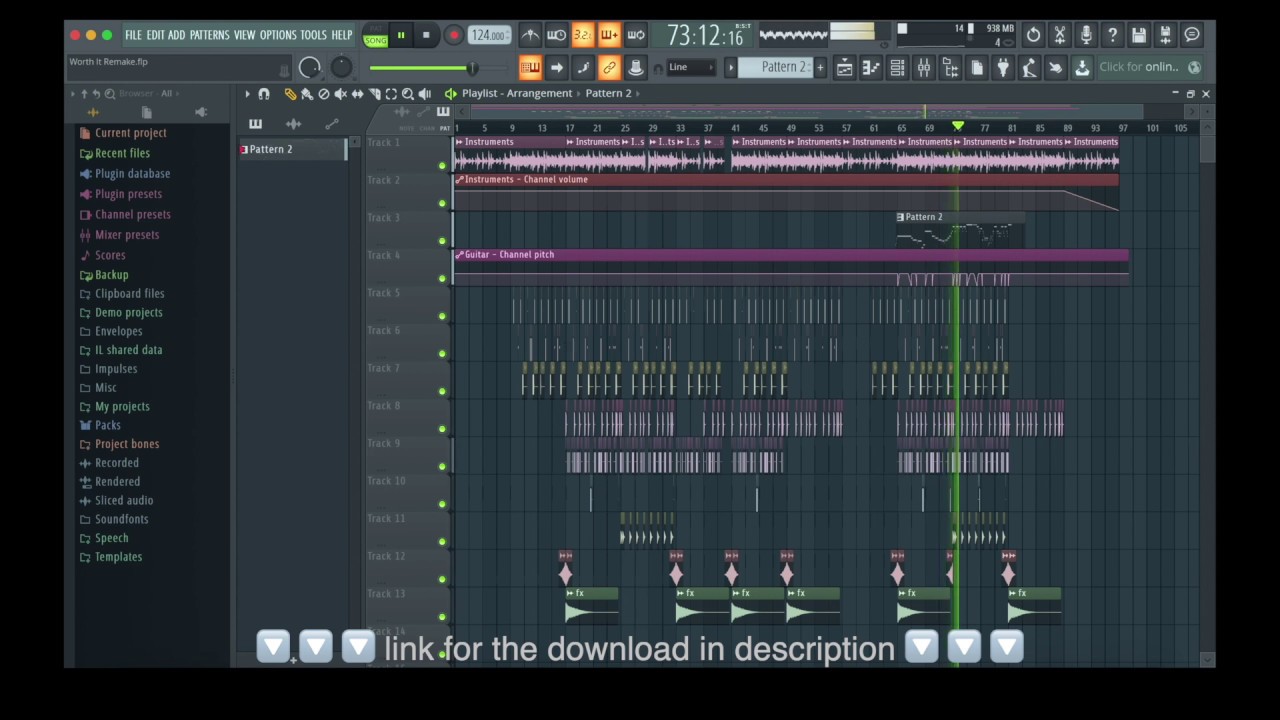
Task: Select the Slip tool in playlist toolbar
Action: click(x=357, y=94)
